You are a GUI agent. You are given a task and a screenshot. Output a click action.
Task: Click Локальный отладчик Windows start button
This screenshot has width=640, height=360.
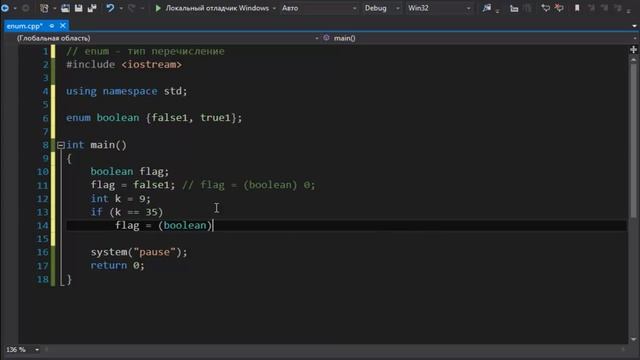[x=212, y=8]
